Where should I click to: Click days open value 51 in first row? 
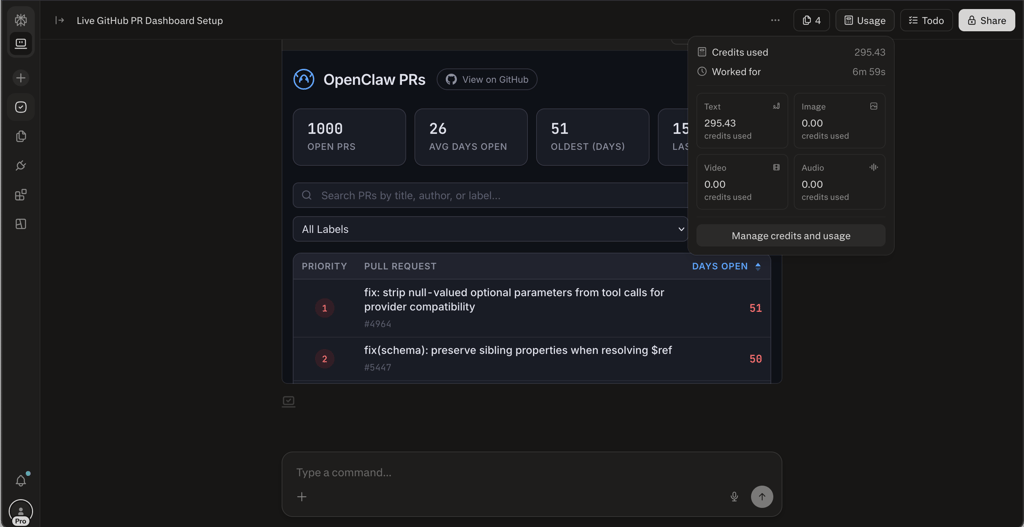(756, 308)
